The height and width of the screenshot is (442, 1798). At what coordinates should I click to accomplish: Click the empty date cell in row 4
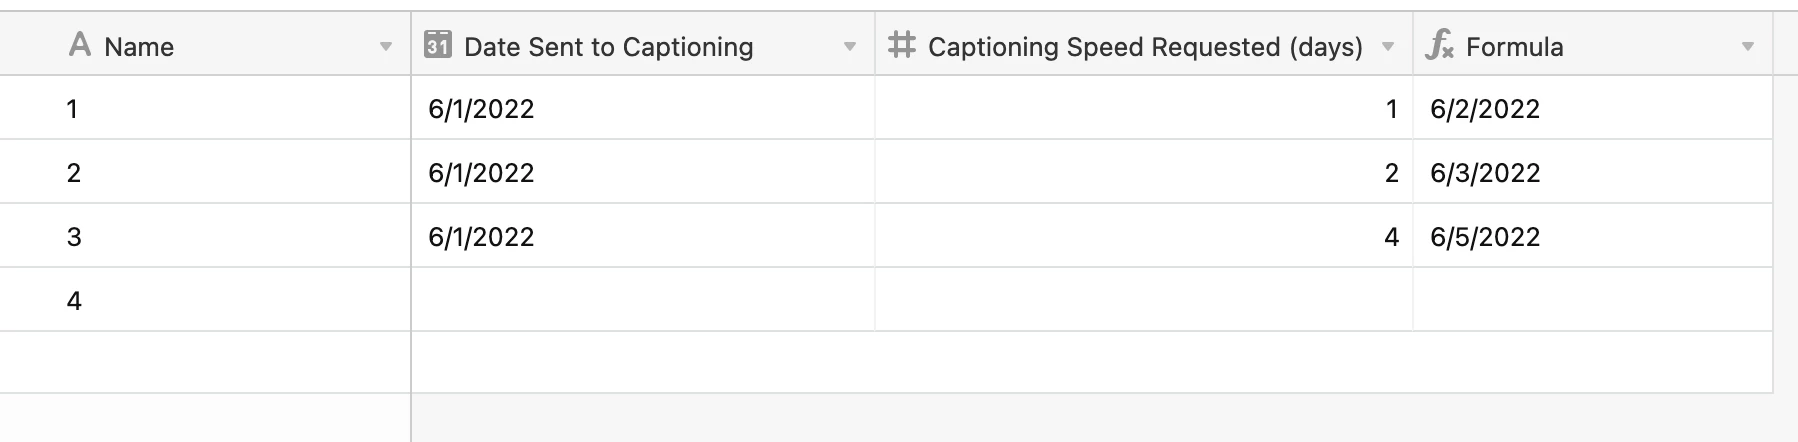(x=643, y=300)
